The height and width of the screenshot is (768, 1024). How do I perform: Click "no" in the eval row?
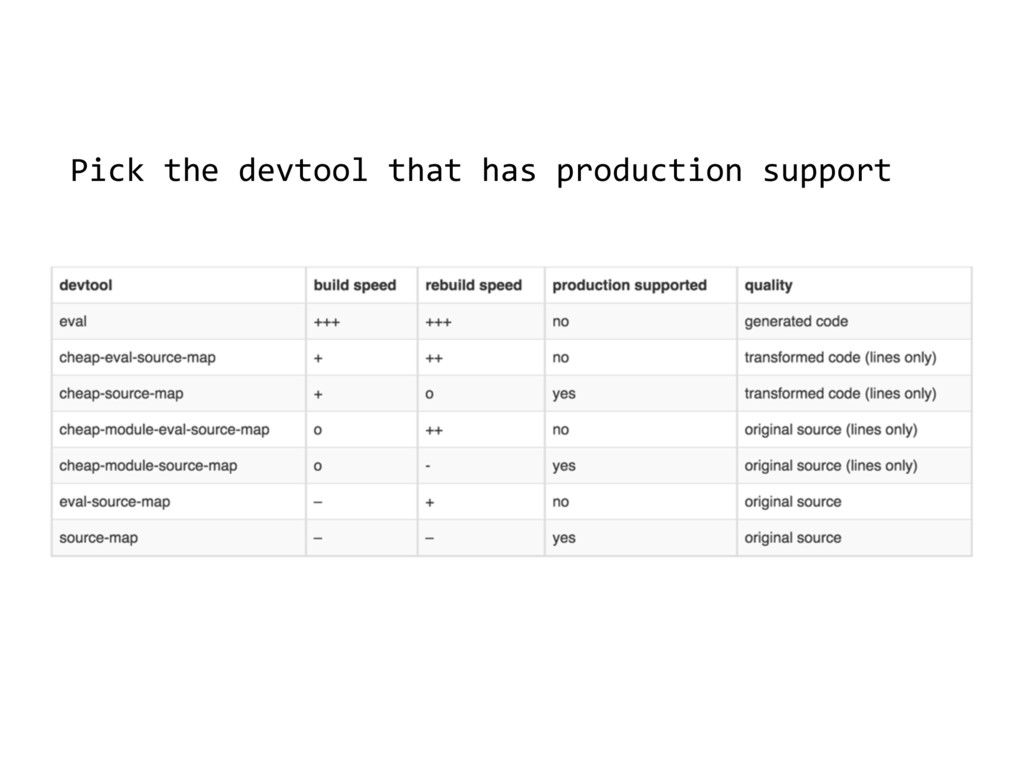(x=561, y=321)
